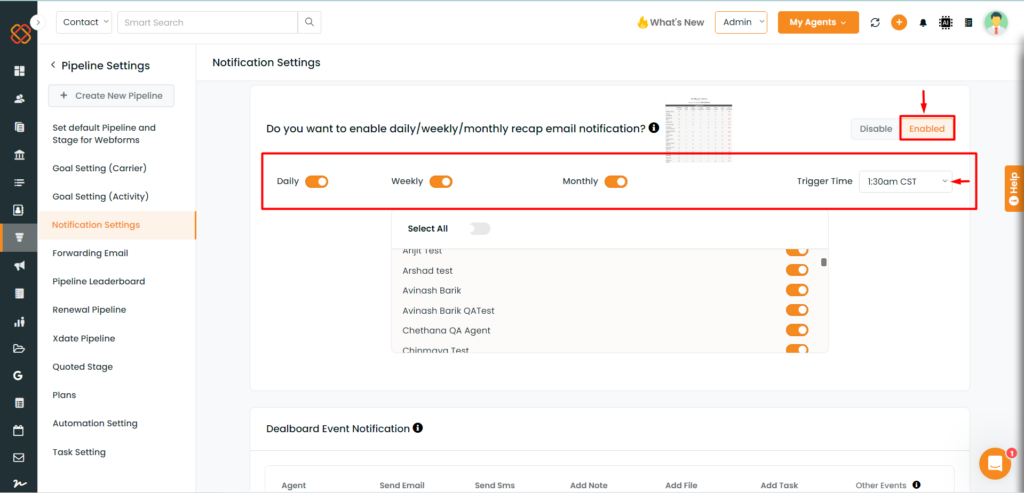Click the Google G icon in sidebar
Viewport: 1024px width, 493px height.
[x=19, y=375]
